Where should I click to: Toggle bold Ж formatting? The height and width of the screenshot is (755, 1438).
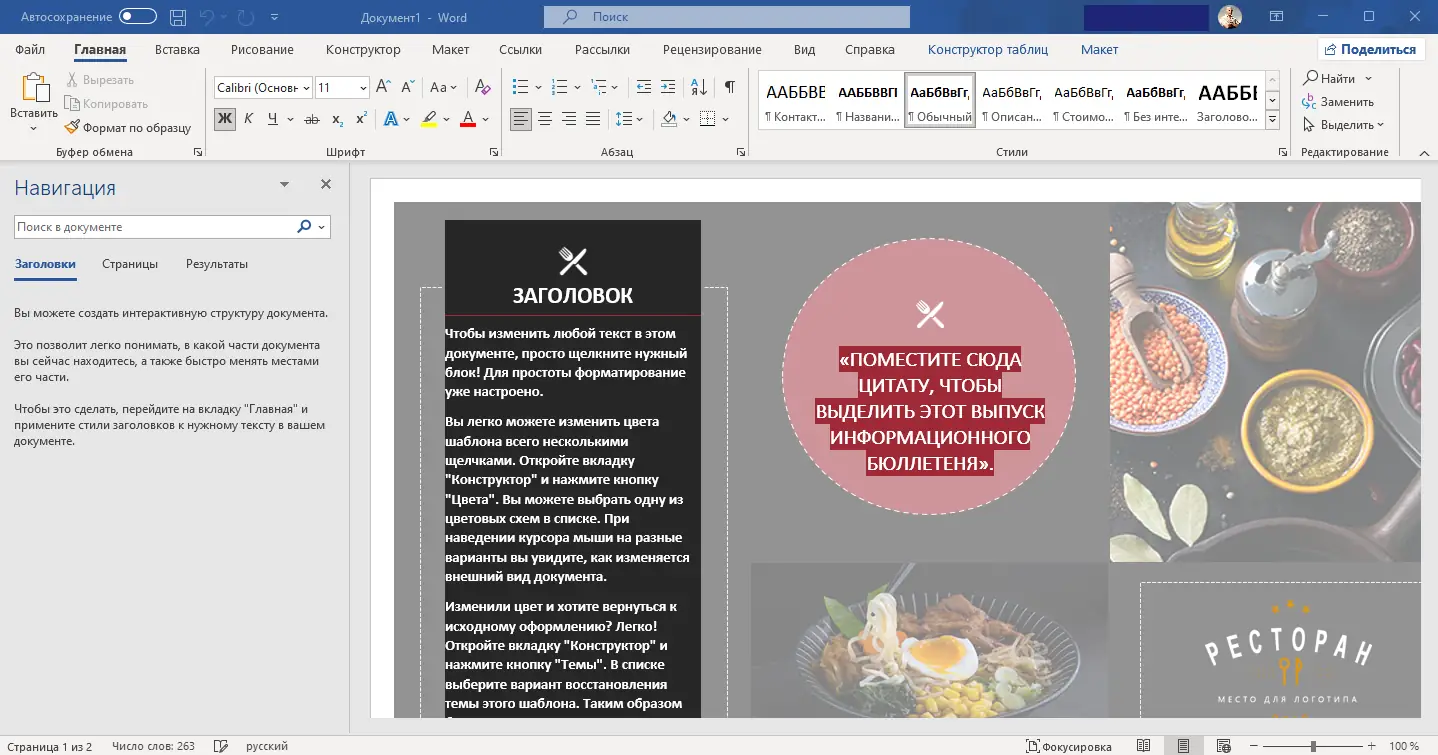(x=225, y=119)
